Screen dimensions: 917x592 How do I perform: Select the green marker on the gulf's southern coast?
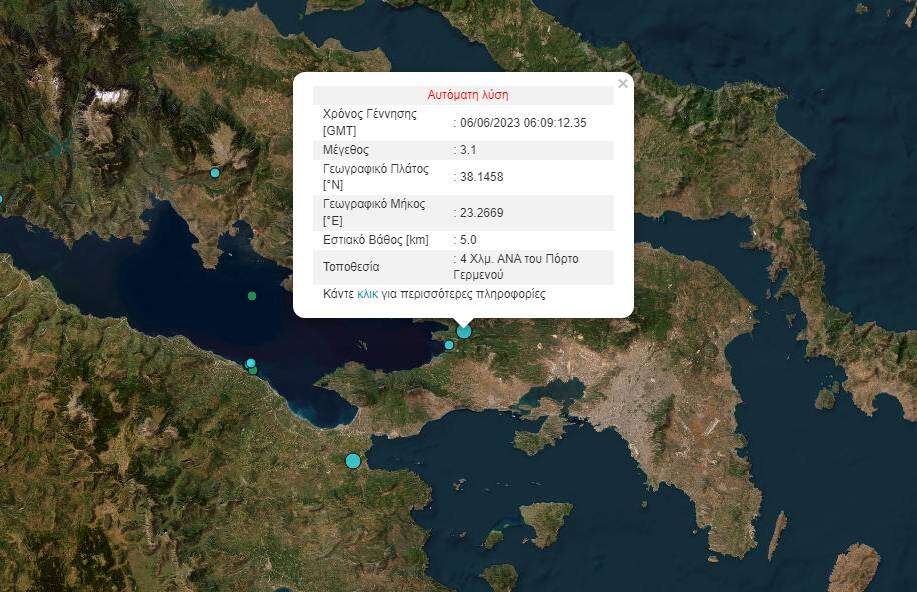[x=254, y=371]
